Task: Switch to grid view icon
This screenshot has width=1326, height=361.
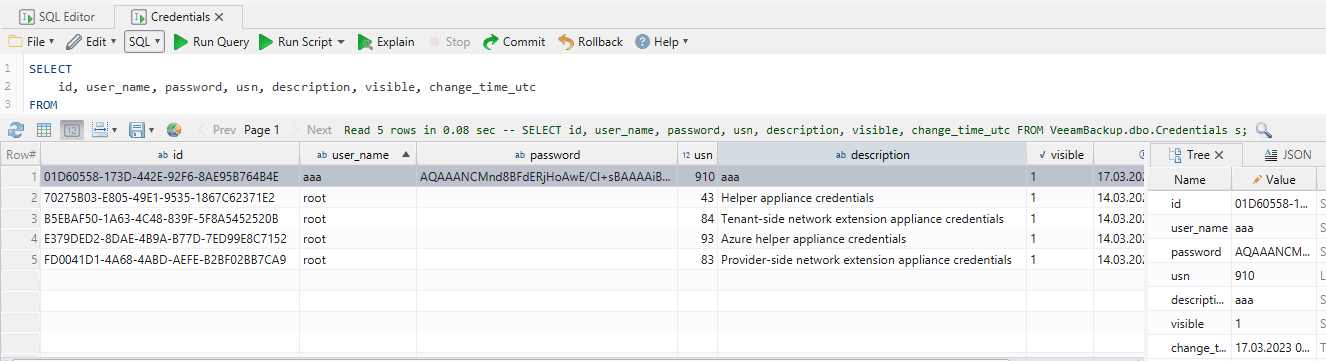Action: click(x=44, y=130)
